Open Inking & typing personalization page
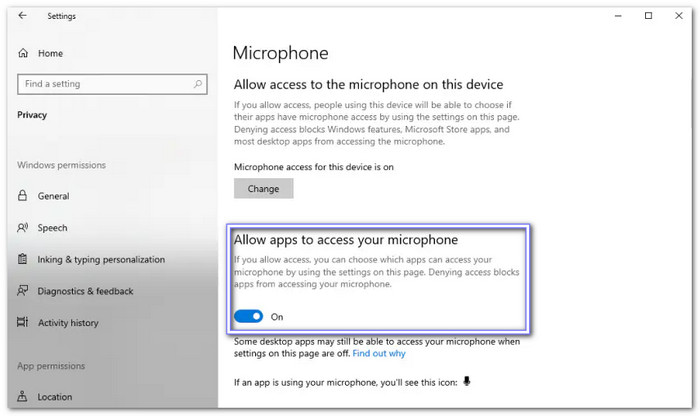The width and height of the screenshot is (700, 416). click(x=101, y=259)
